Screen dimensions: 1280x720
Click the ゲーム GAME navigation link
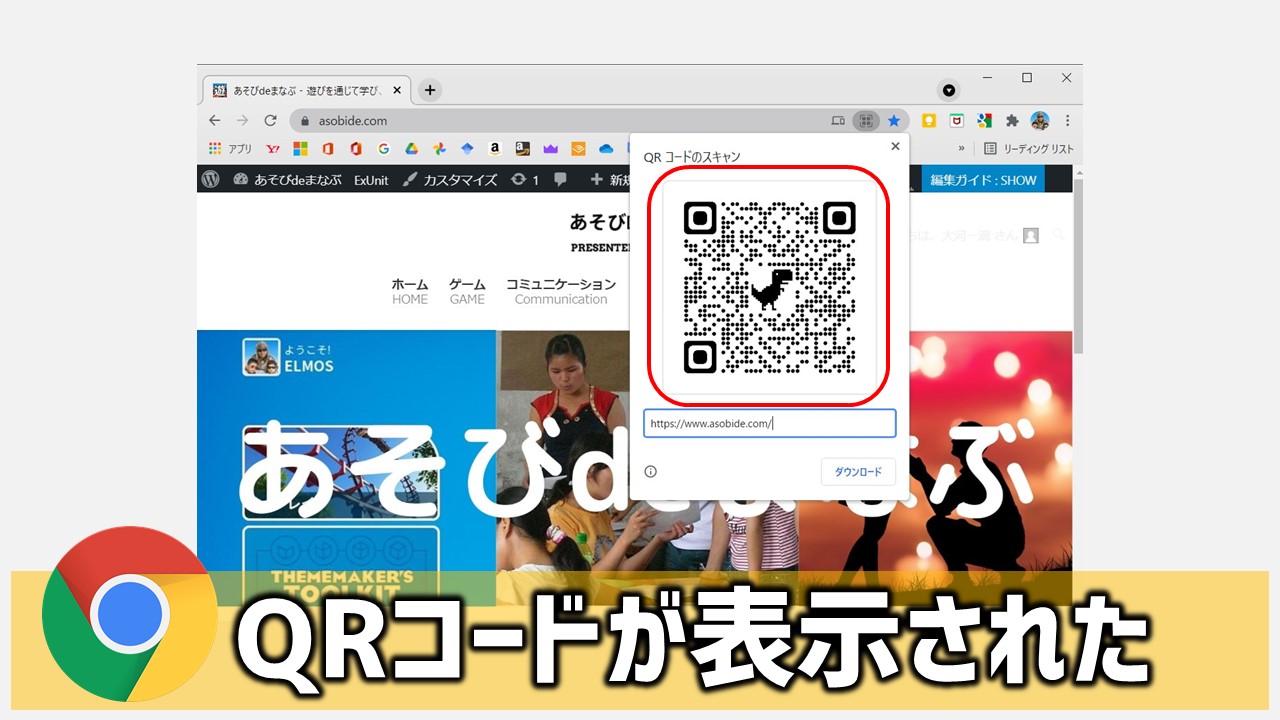pos(467,290)
